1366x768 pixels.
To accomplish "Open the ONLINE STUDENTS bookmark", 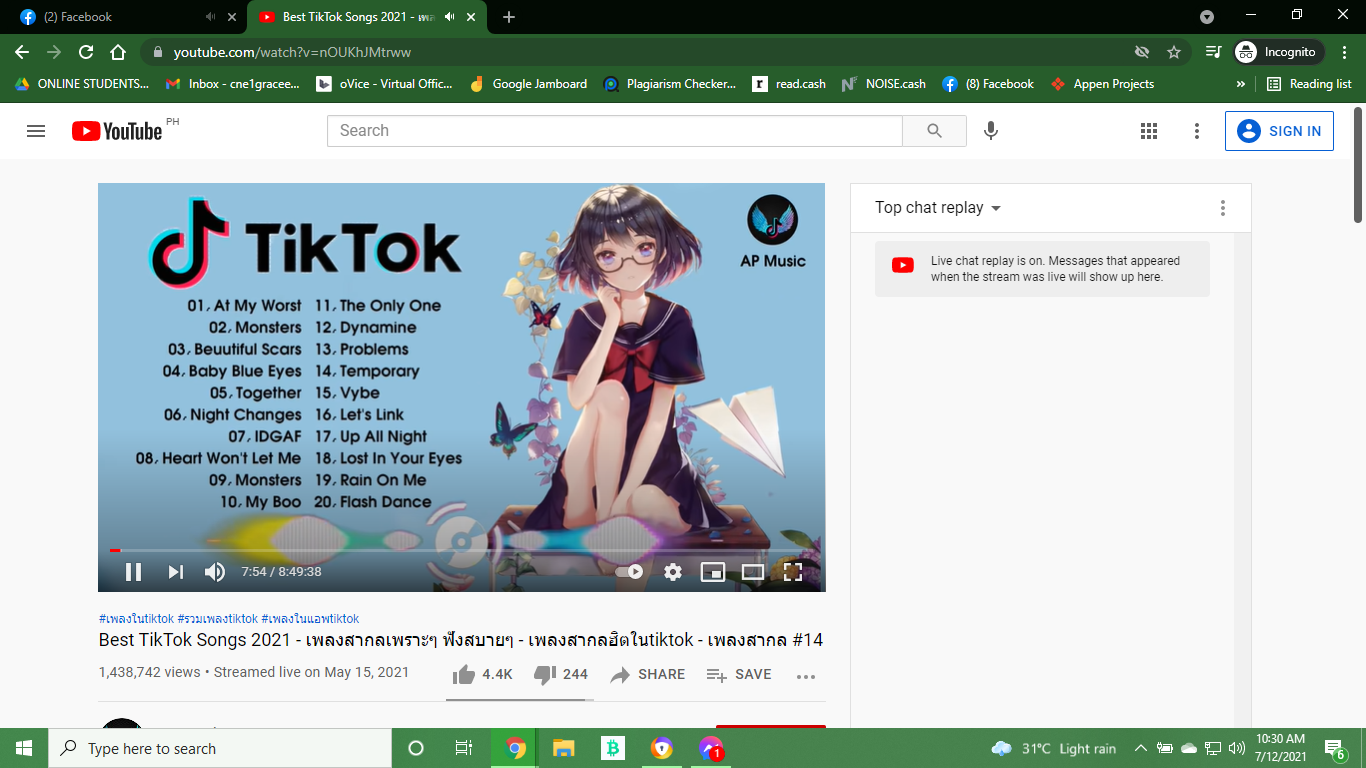I will coord(82,84).
